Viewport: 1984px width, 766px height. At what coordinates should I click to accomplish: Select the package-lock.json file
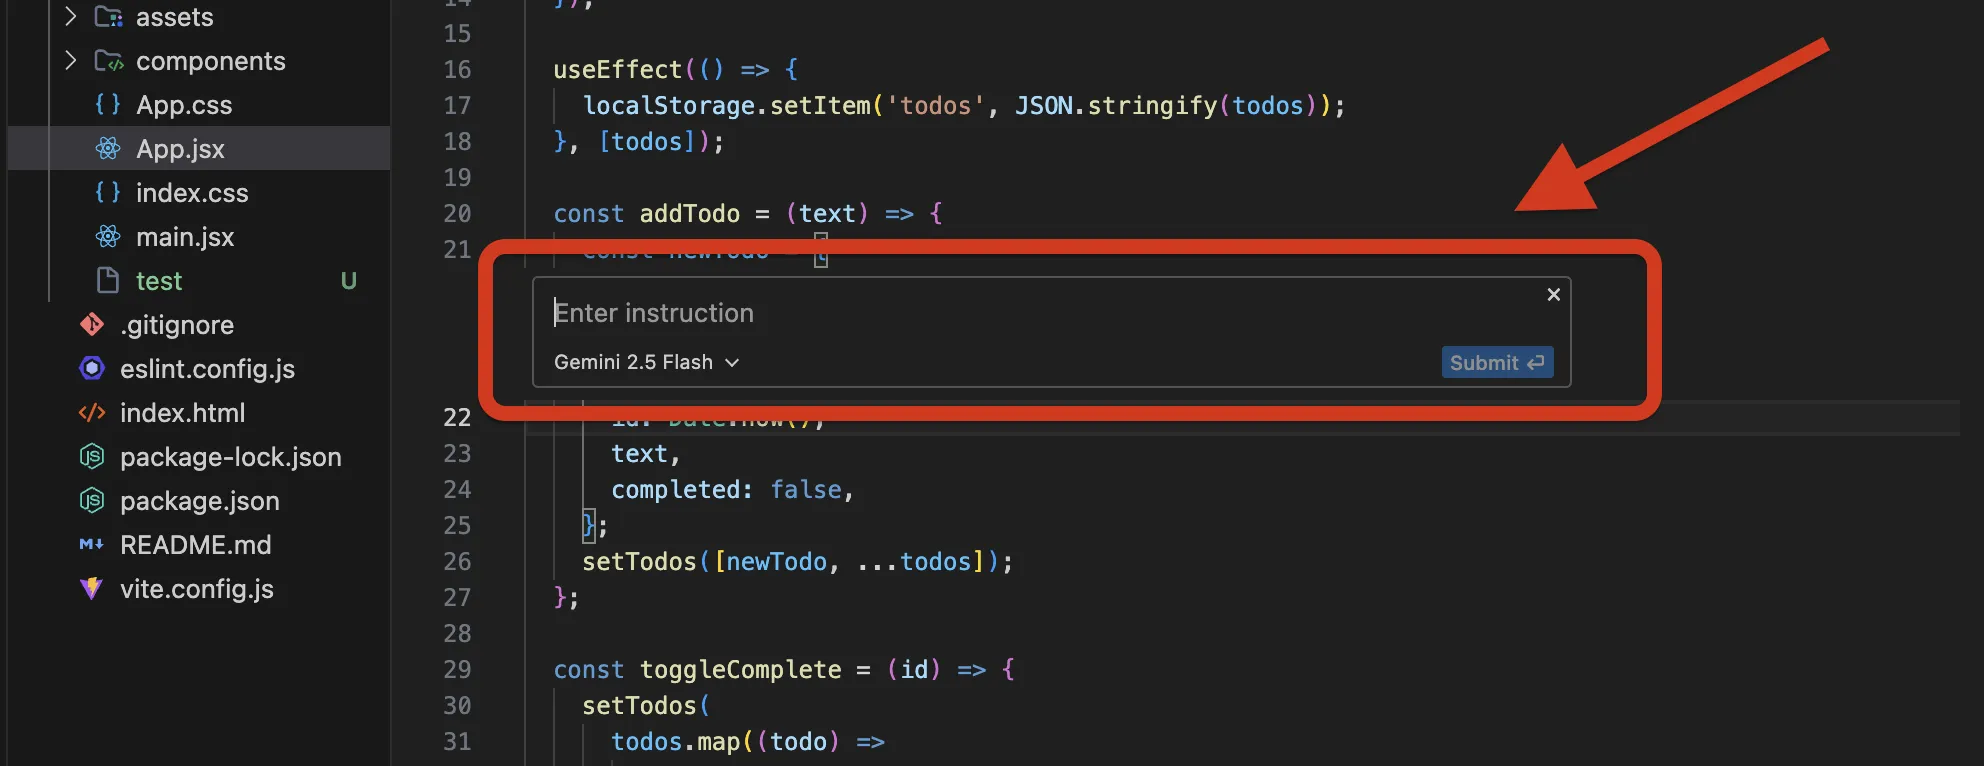click(230, 457)
